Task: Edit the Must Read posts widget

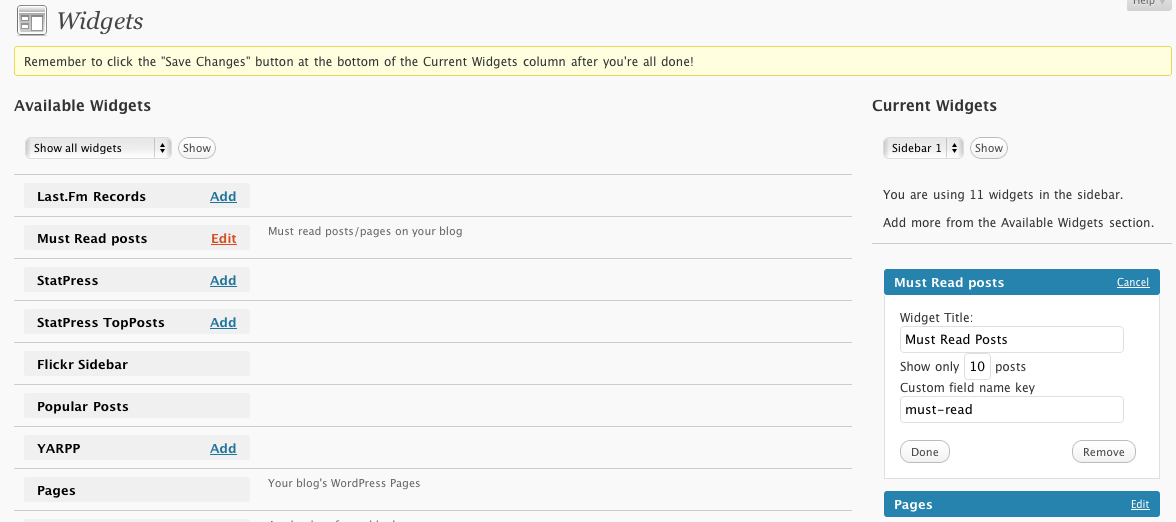Action: tap(224, 238)
